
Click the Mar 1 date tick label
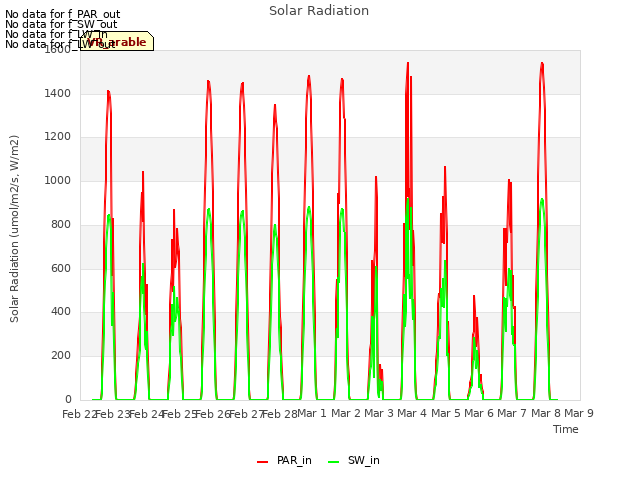(x=312, y=413)
